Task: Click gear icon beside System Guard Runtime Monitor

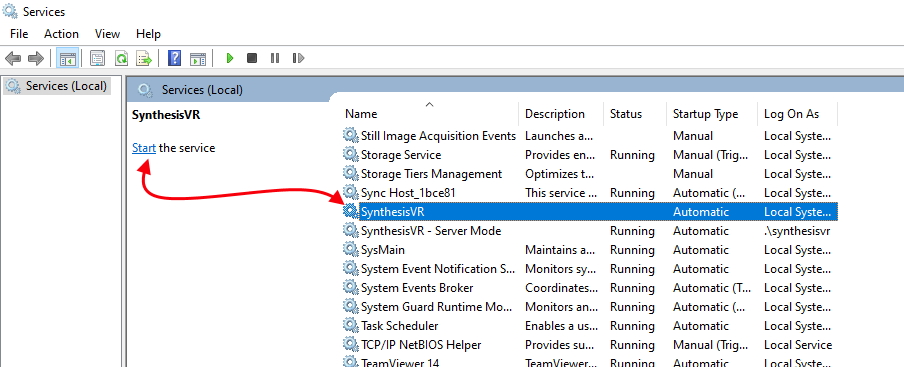Action: (351, 307)
